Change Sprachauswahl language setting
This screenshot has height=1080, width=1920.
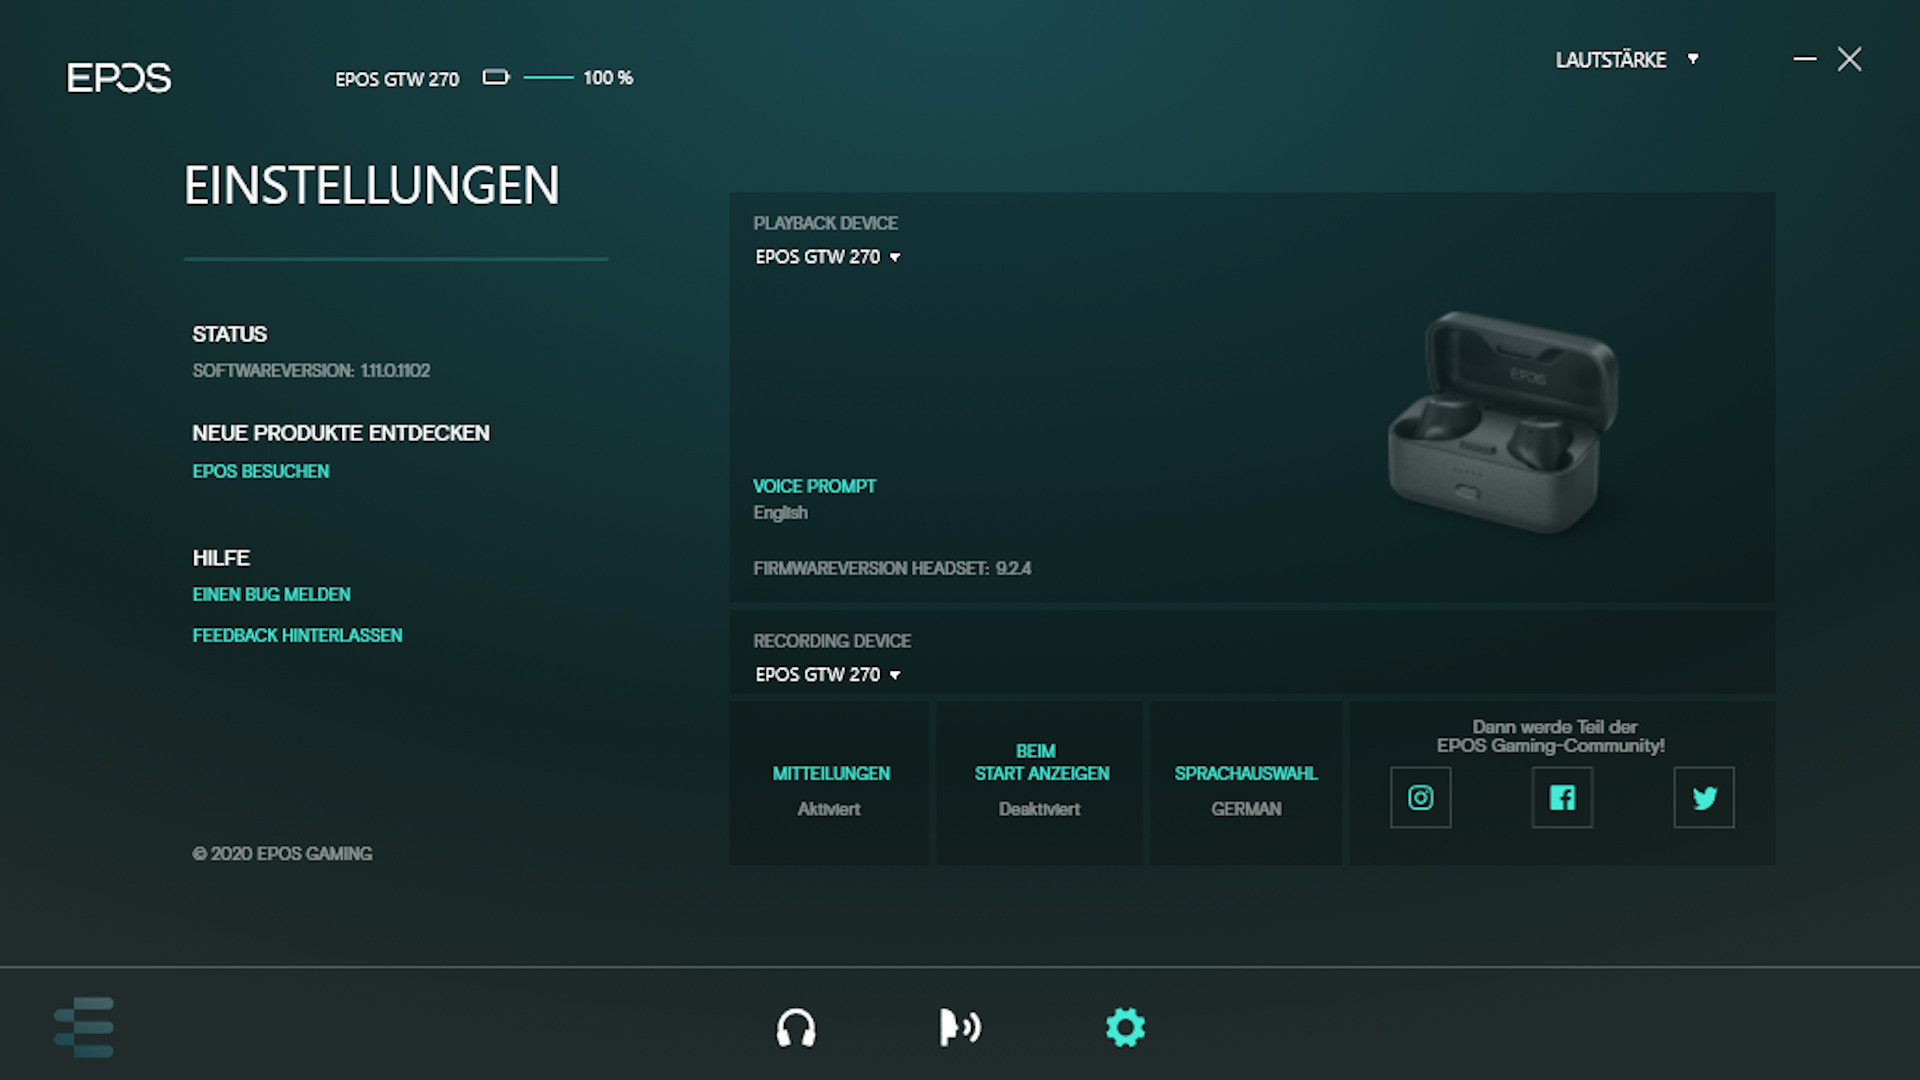point(1245,789)
